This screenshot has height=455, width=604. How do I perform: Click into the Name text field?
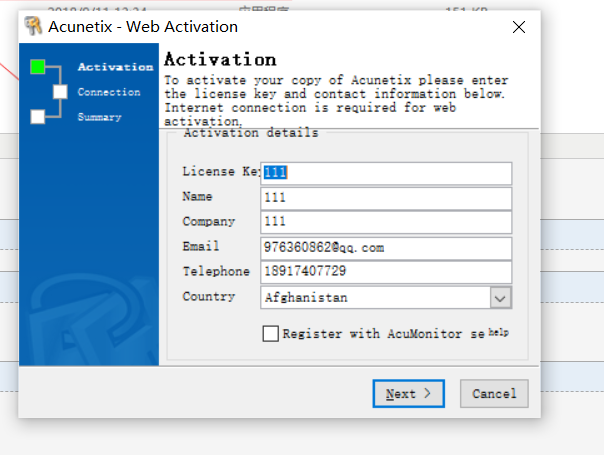pos(386,198)
